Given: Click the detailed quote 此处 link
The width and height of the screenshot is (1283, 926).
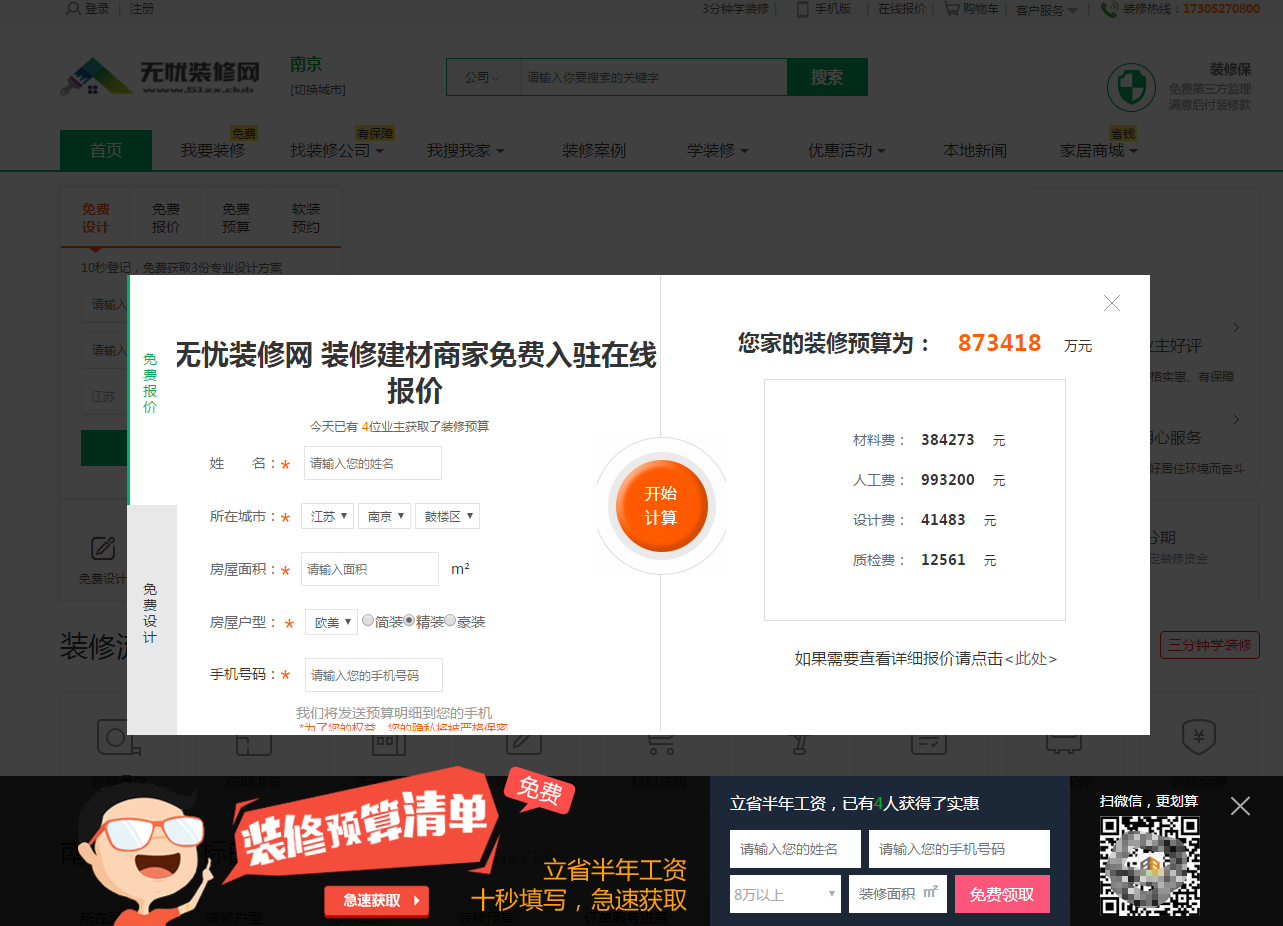Looking at the screenshot, I should pos(1030,659).
